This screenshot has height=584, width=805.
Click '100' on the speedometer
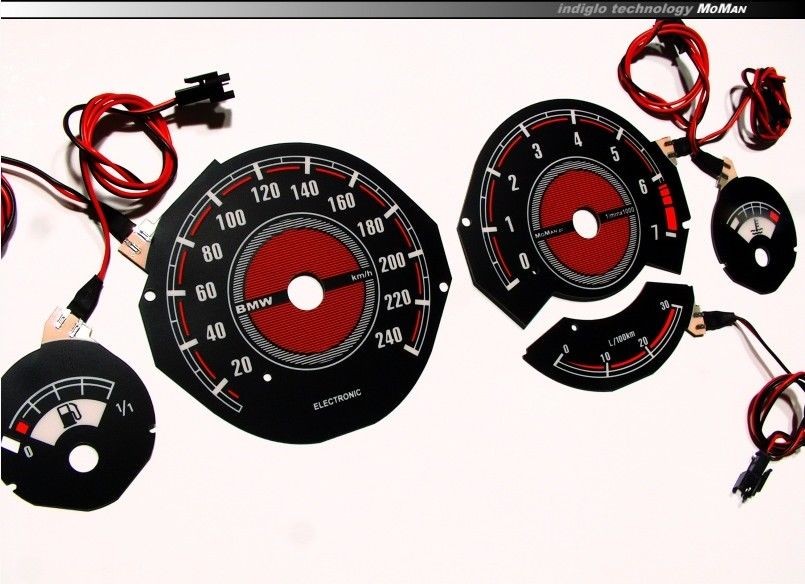(x=231, y=220)
